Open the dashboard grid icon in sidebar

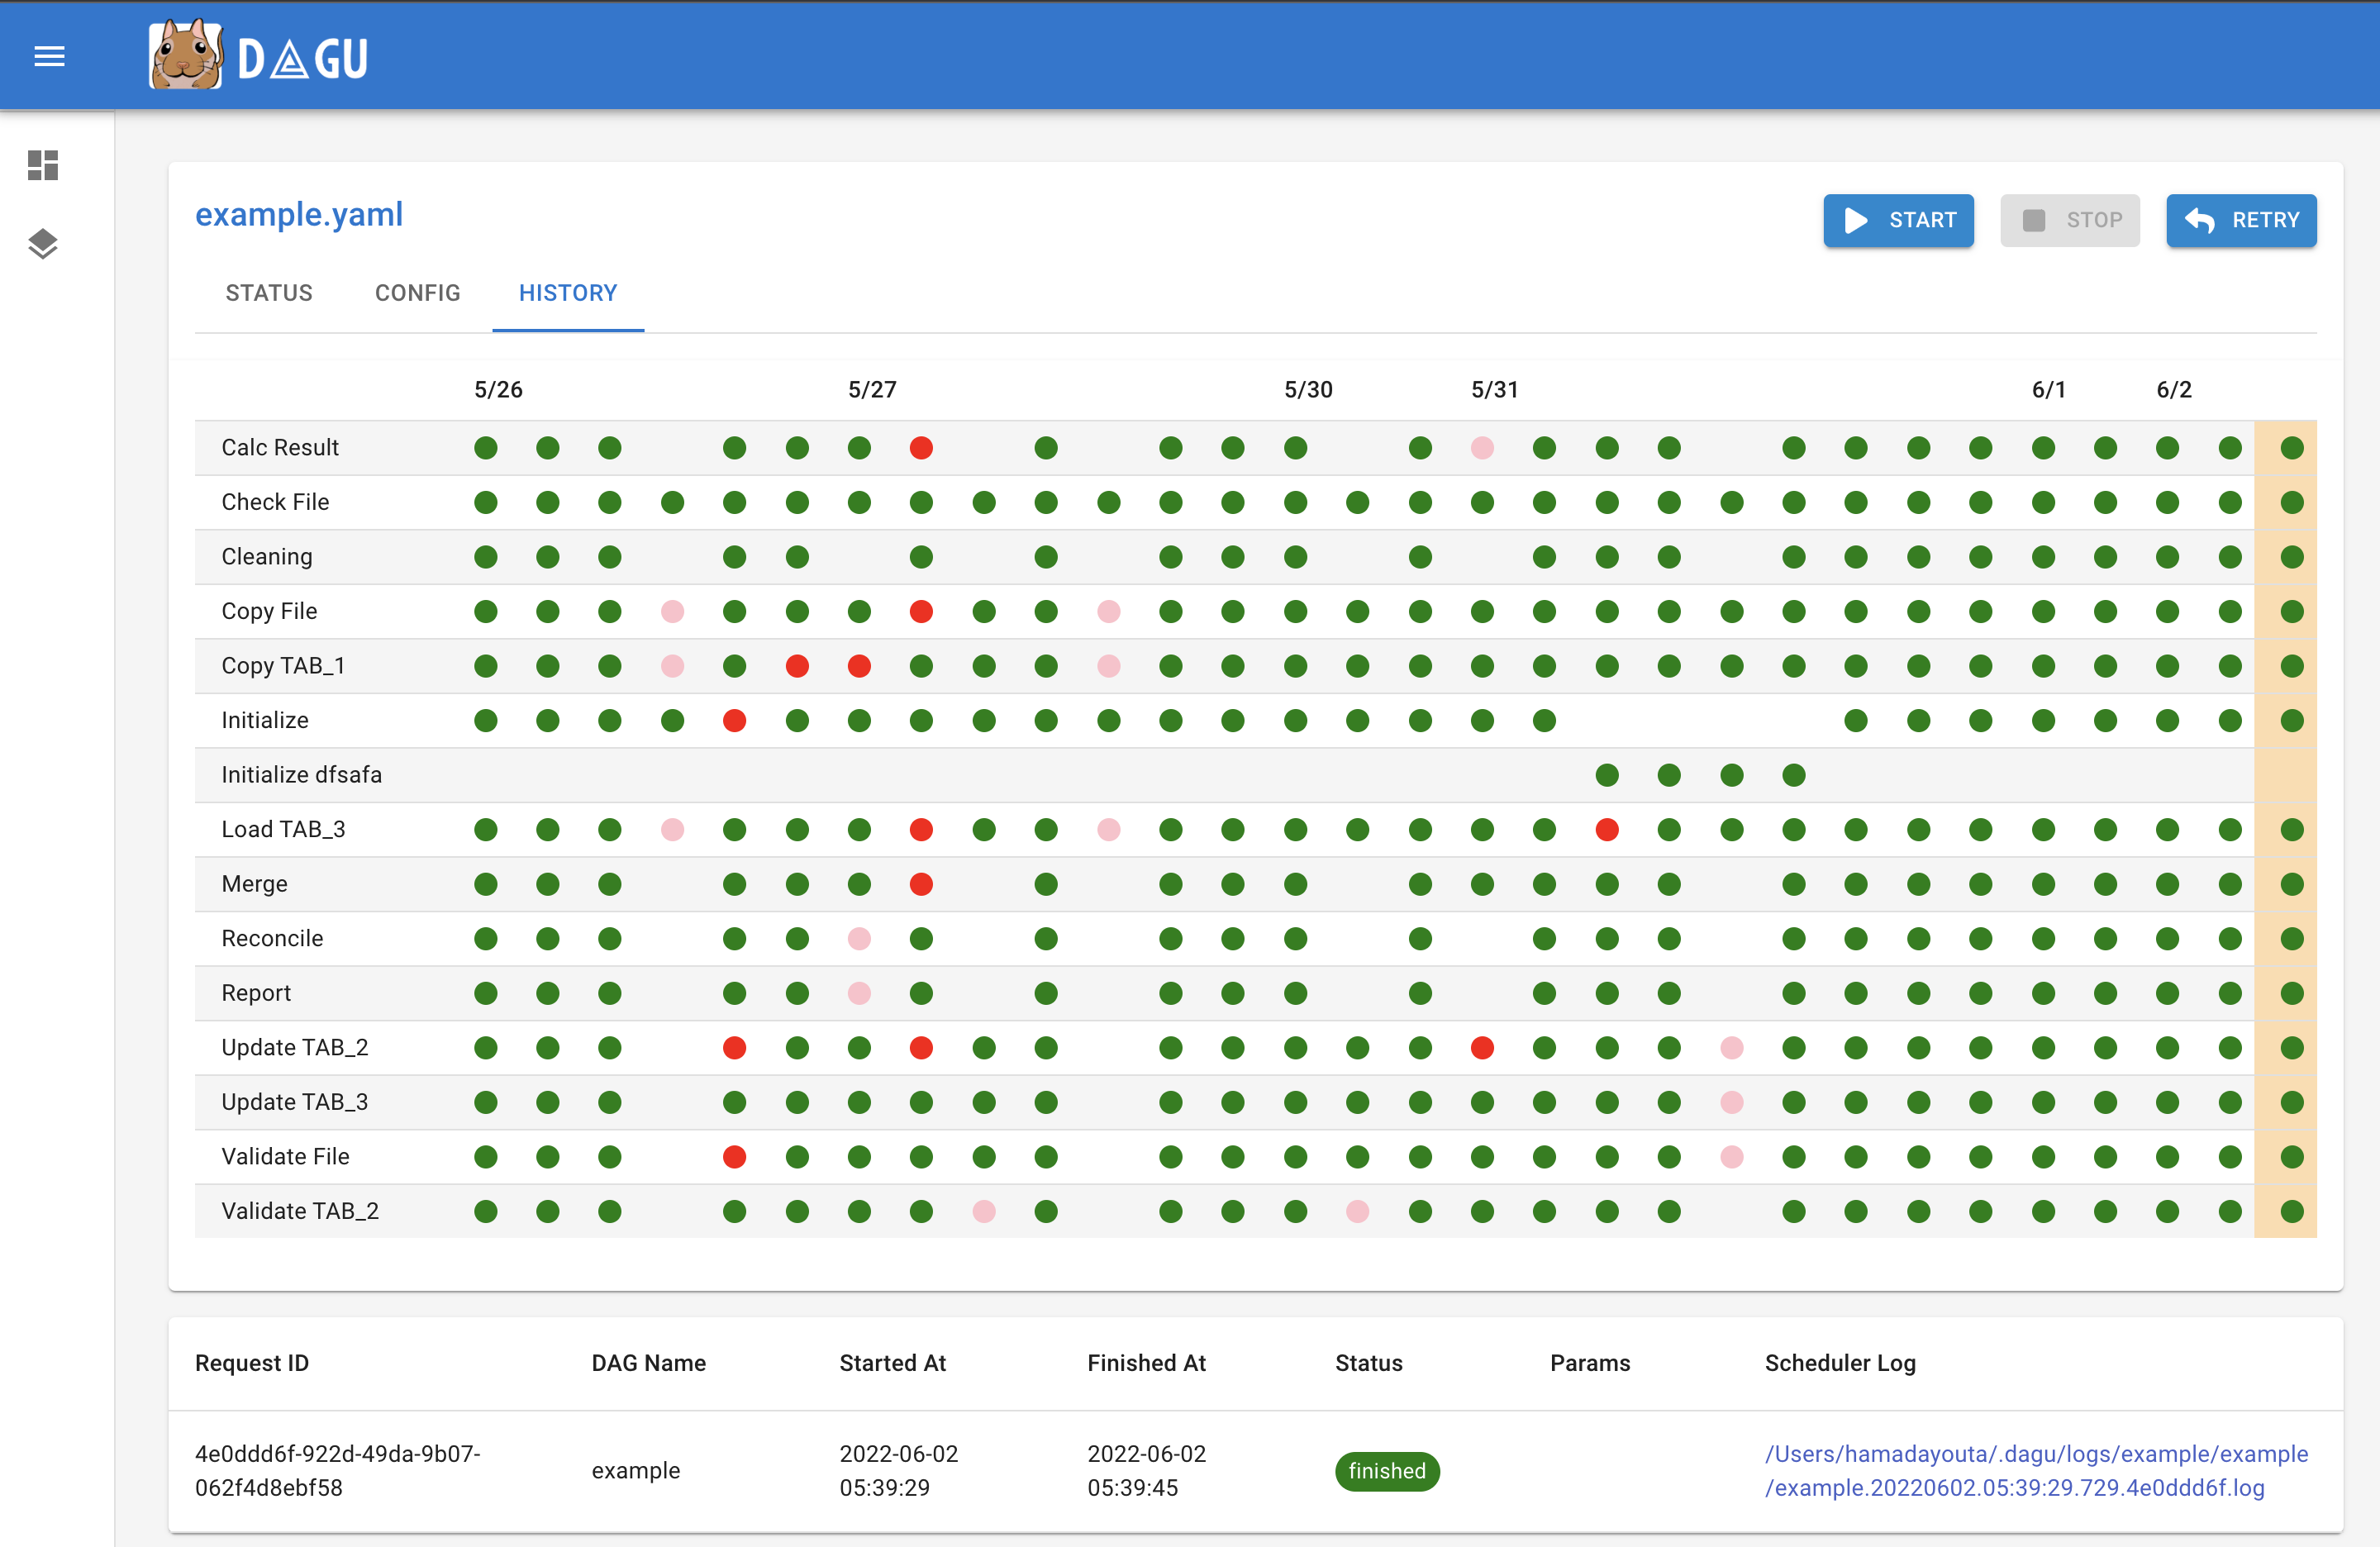tap(43, 165)
